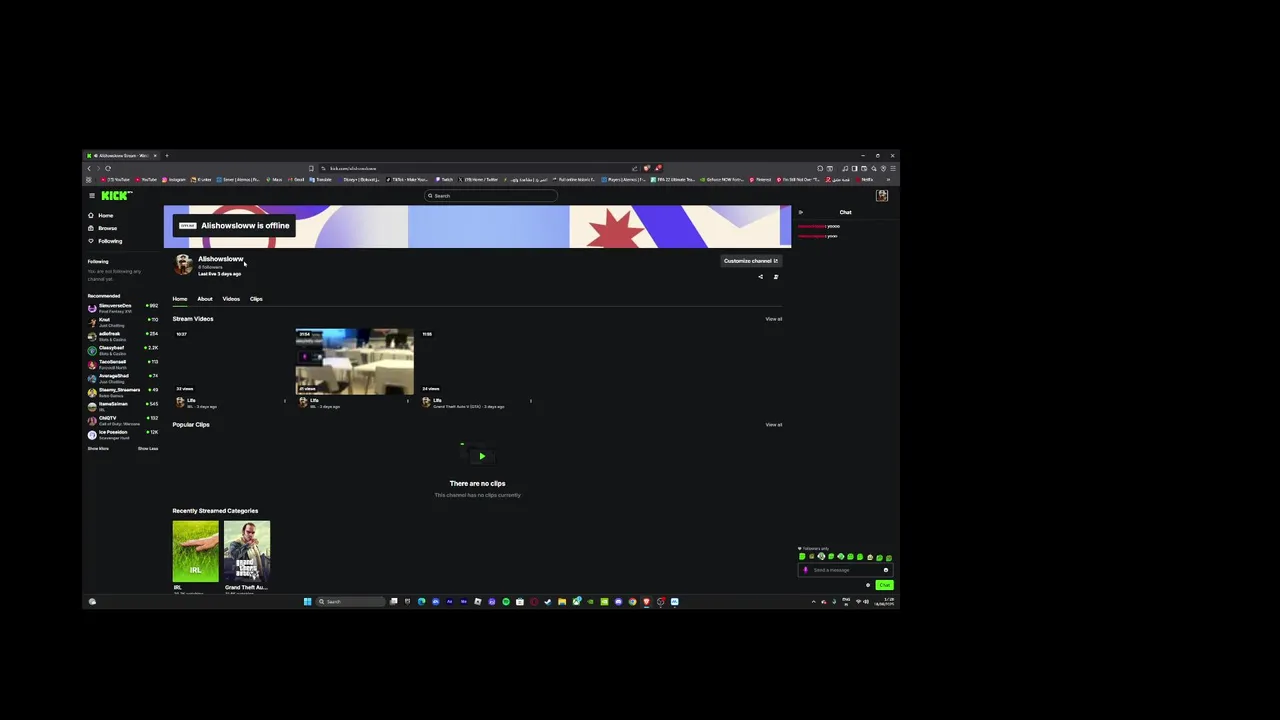1280x720 pixels.
Task: Click the share channel icon
Action: 760,277
